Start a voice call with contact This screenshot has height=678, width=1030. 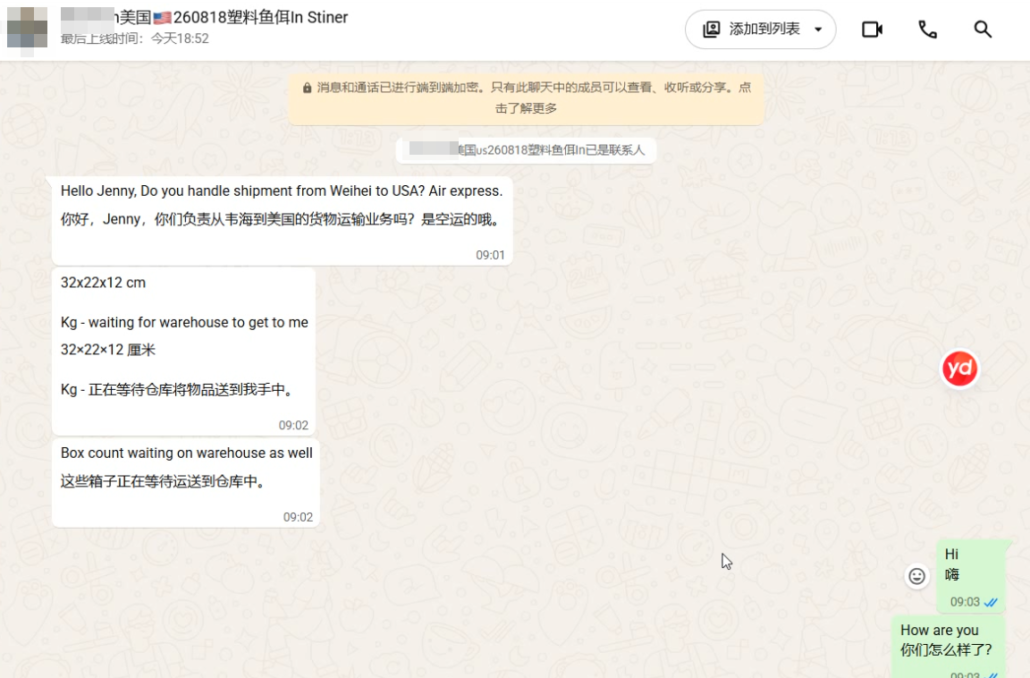point(928,30)
